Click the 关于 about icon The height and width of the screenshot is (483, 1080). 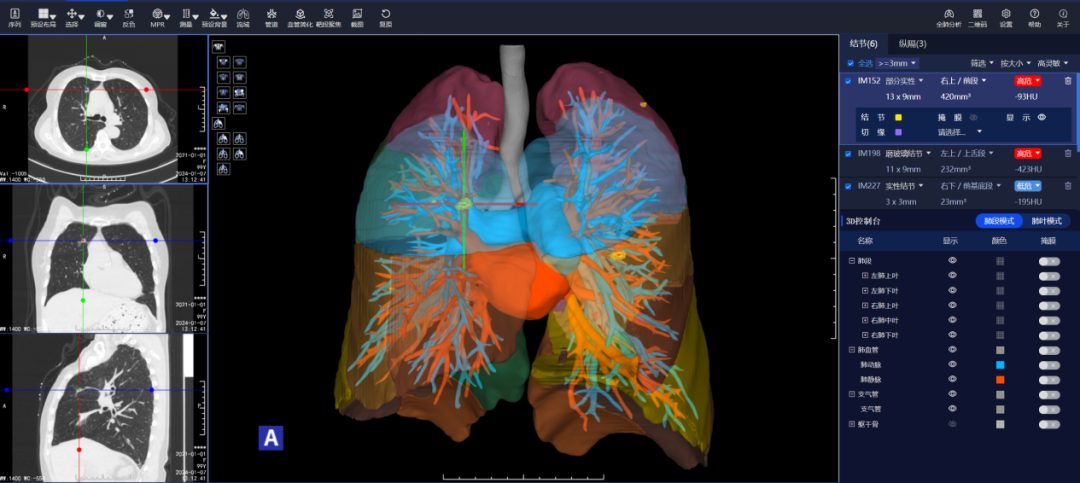pos(1063,14)
